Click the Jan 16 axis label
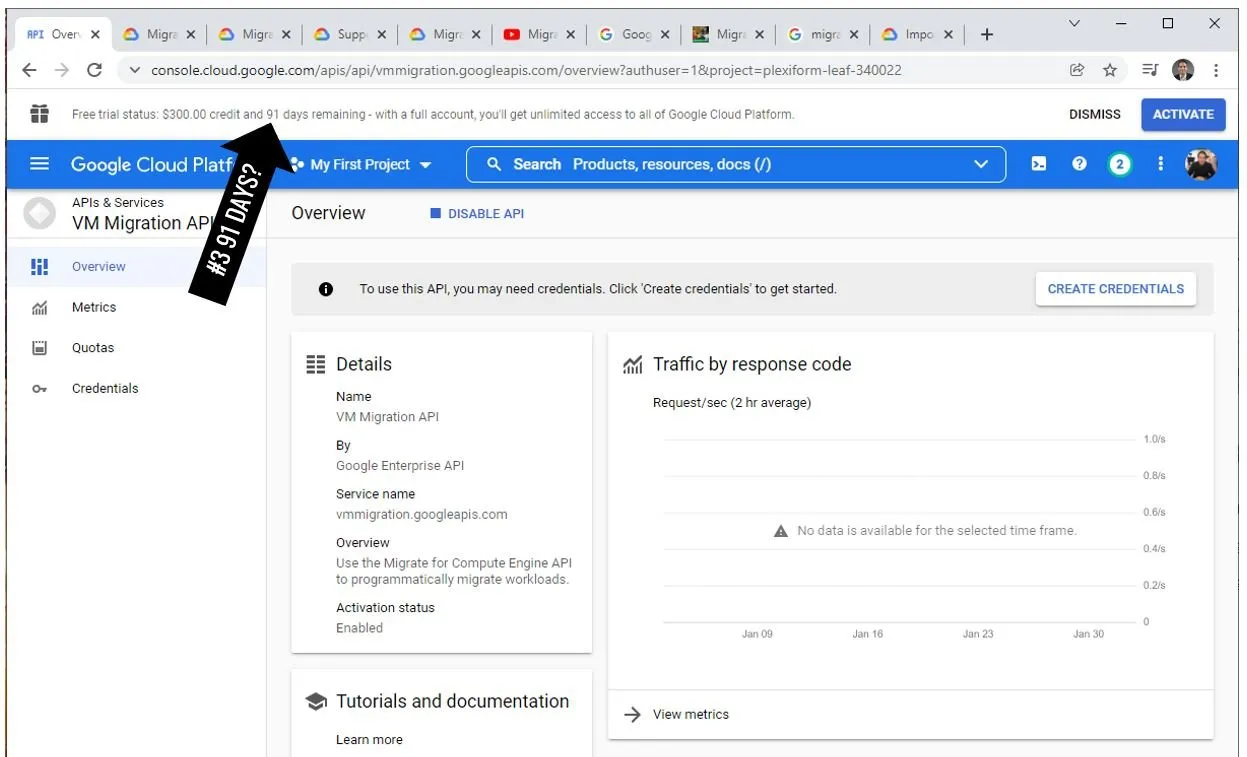 [867, 634]
